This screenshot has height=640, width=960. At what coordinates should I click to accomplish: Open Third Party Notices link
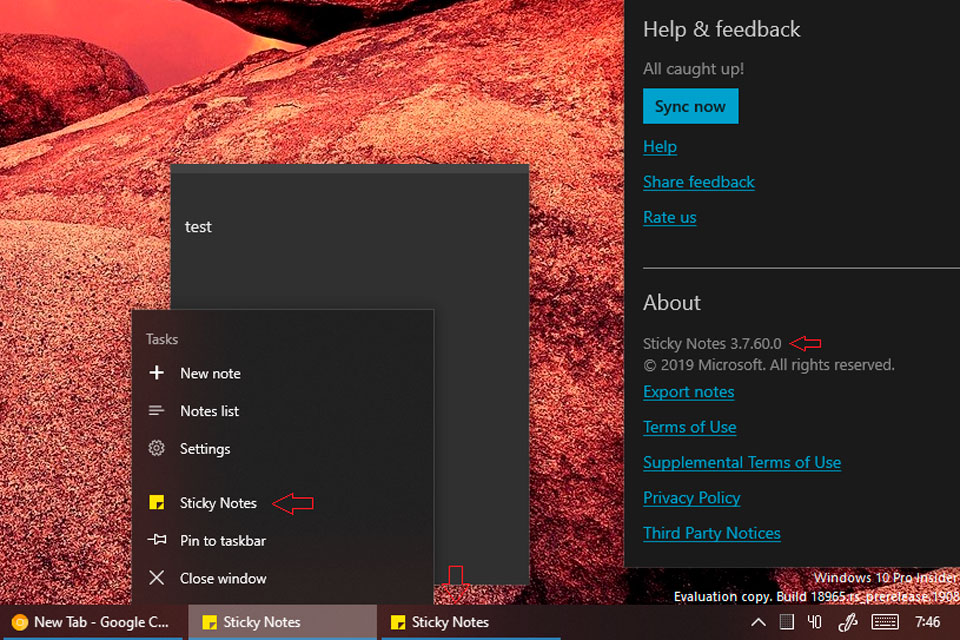[711, 533]
